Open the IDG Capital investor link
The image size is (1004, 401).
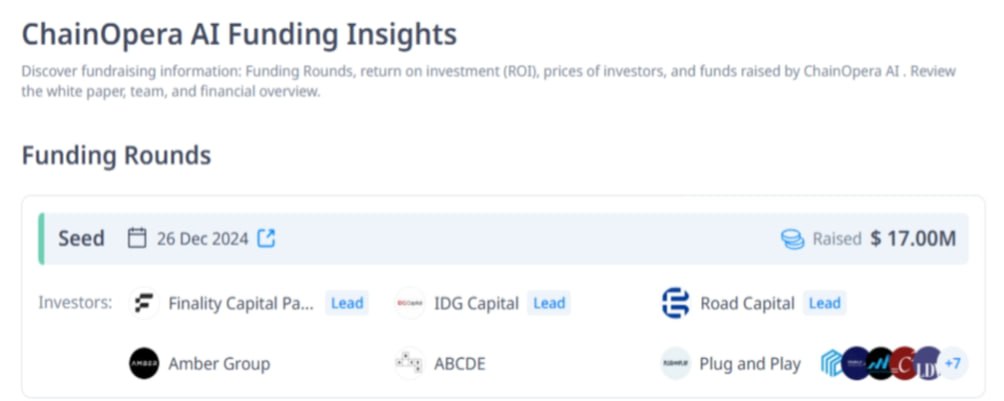(476, 303)
